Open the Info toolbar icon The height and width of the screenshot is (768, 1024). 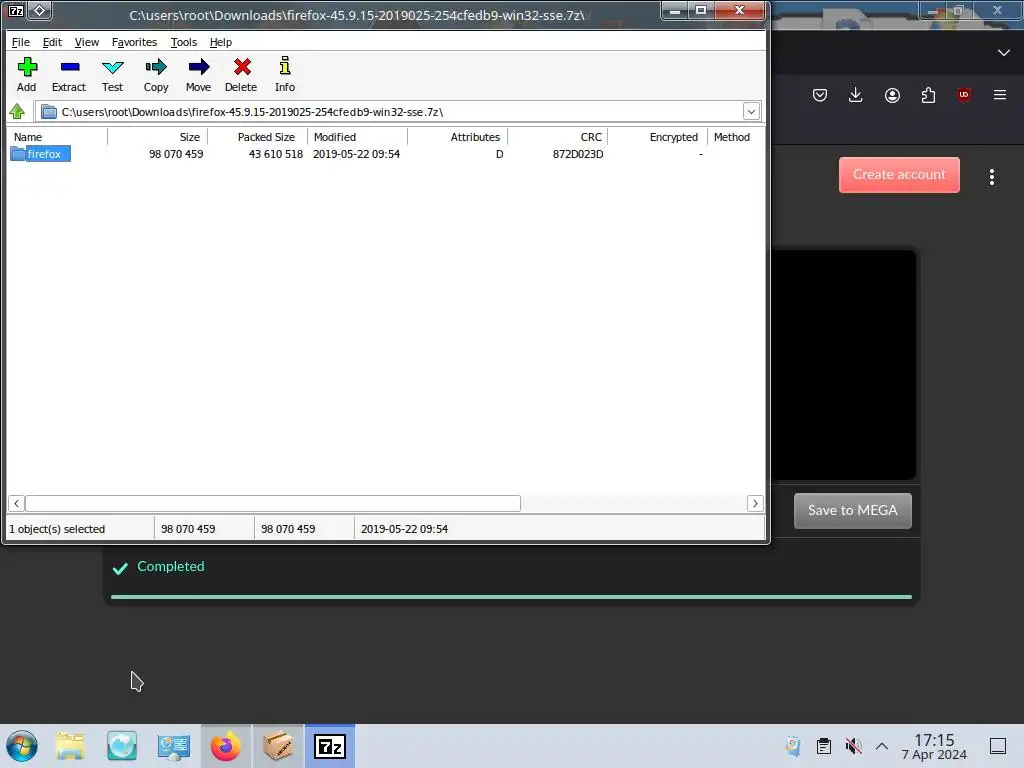(x=285, y=74)
